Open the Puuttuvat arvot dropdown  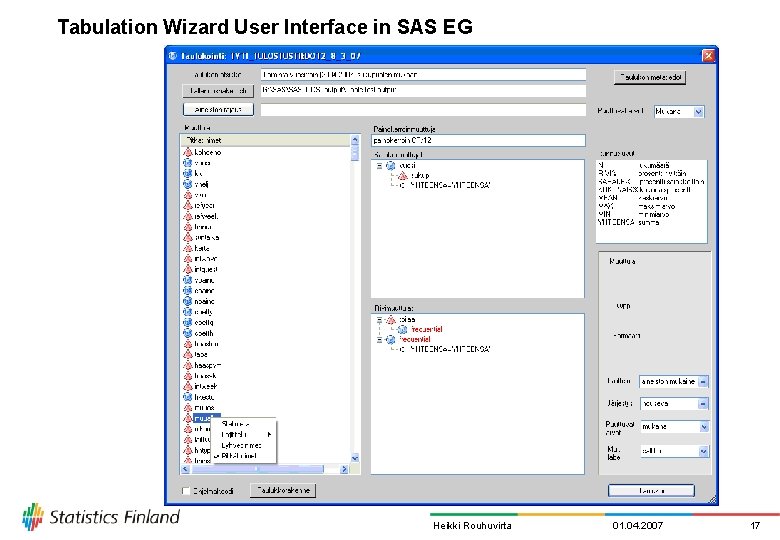[703, 427]
